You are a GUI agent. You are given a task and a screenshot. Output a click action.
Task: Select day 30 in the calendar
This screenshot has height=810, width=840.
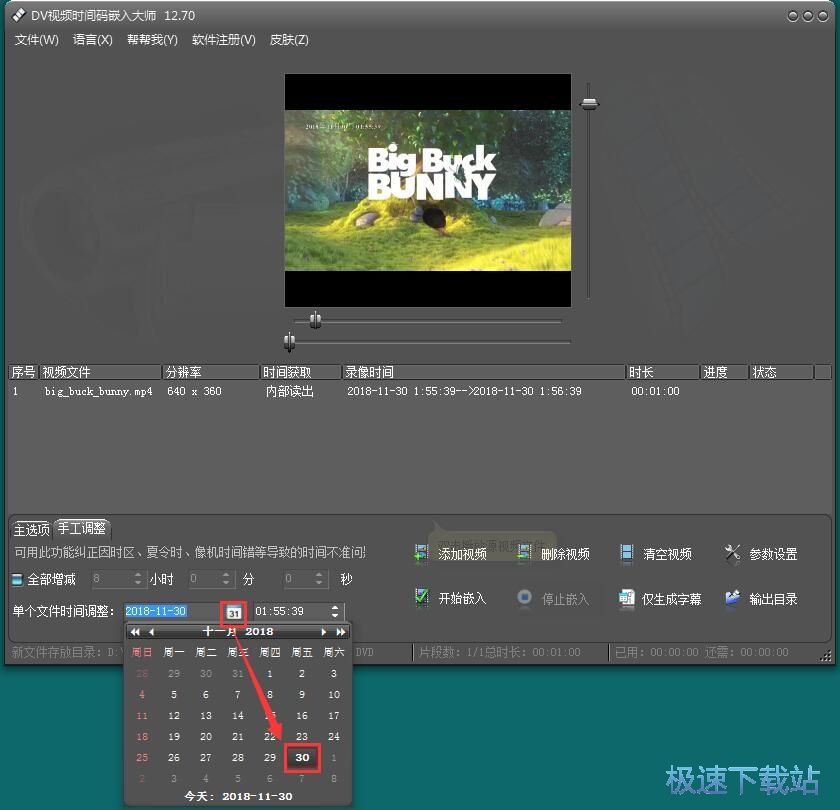[302, 758]
